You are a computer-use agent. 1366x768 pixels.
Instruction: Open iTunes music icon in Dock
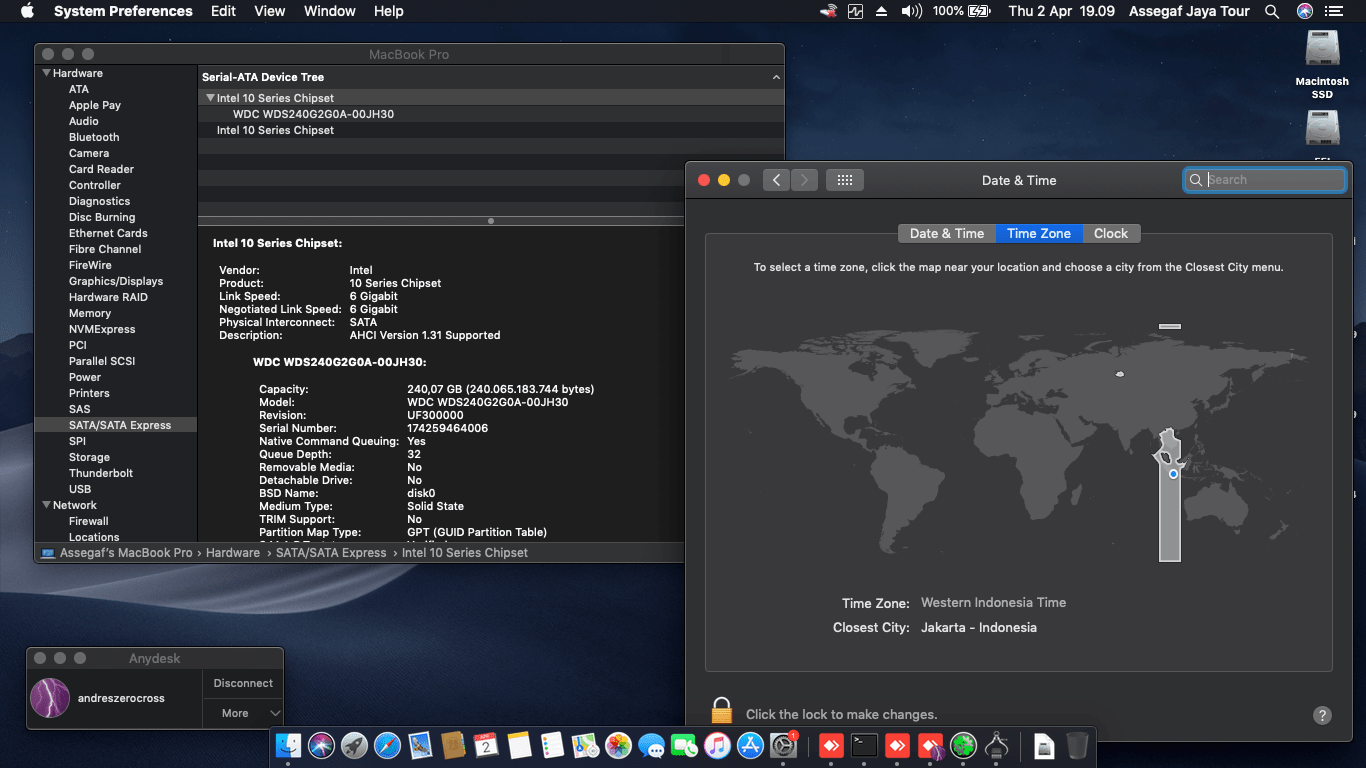click(717, 745)
